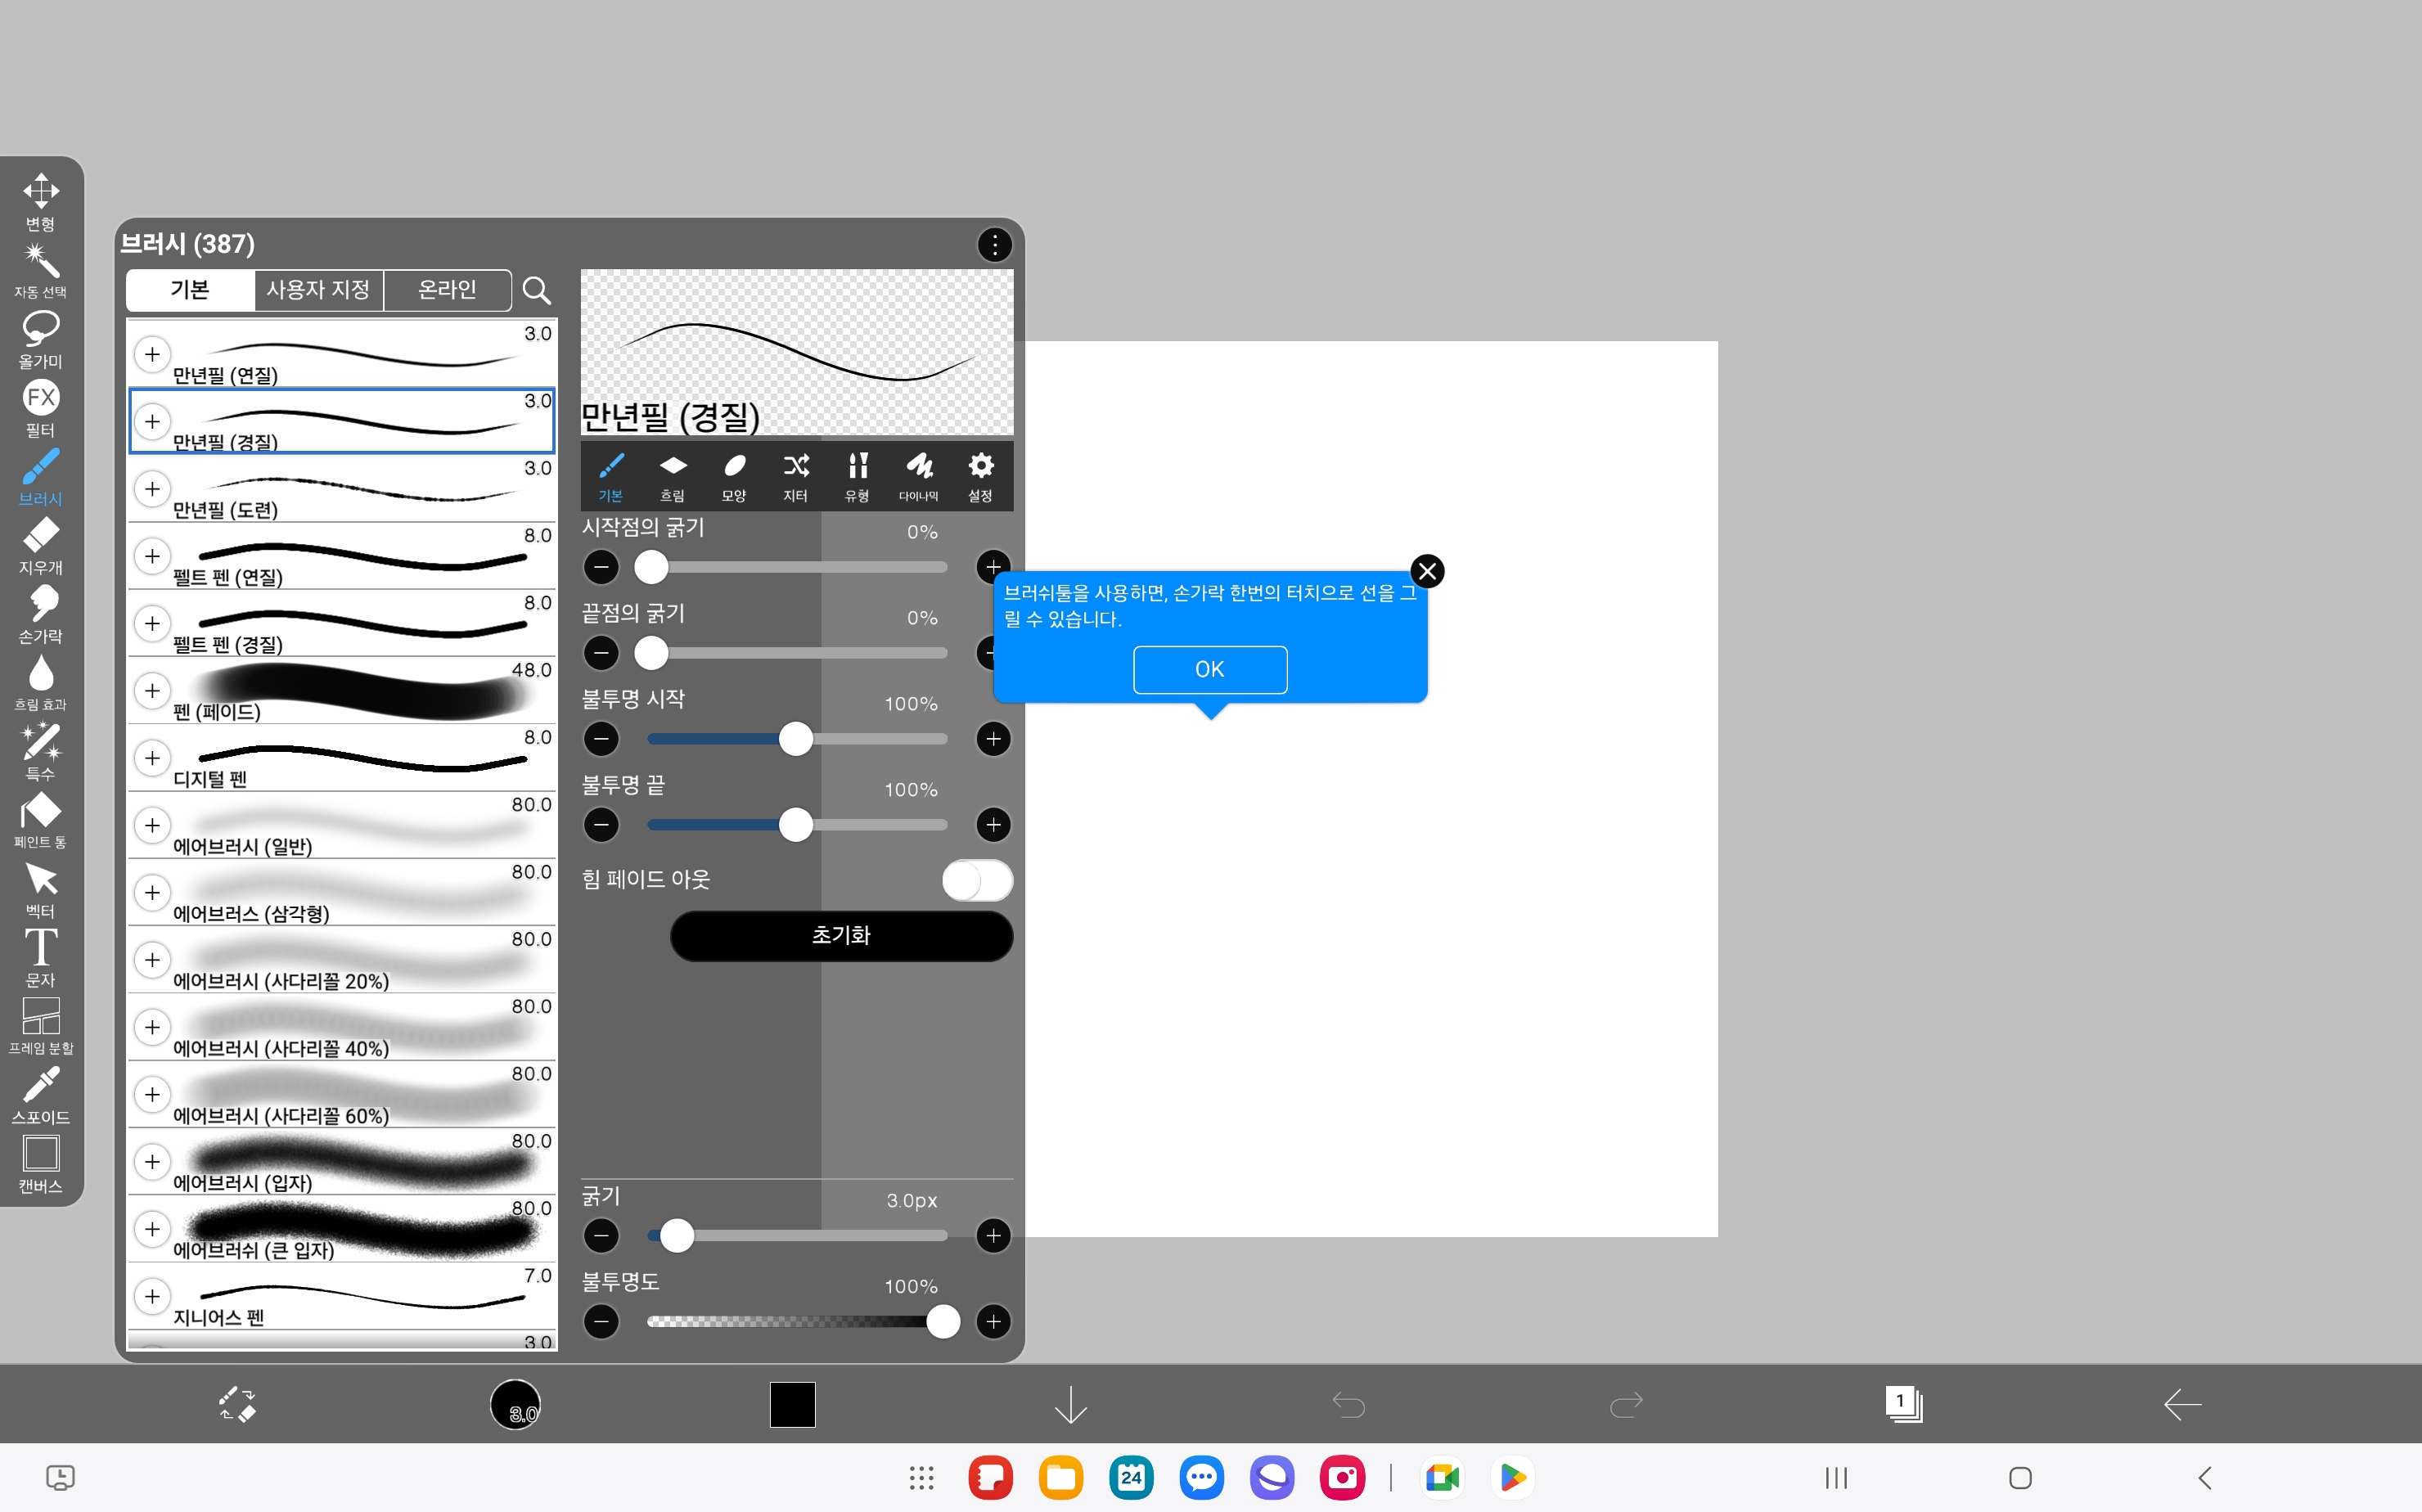
Task: Click the 초기화 reset button
Action: point(841,936)
